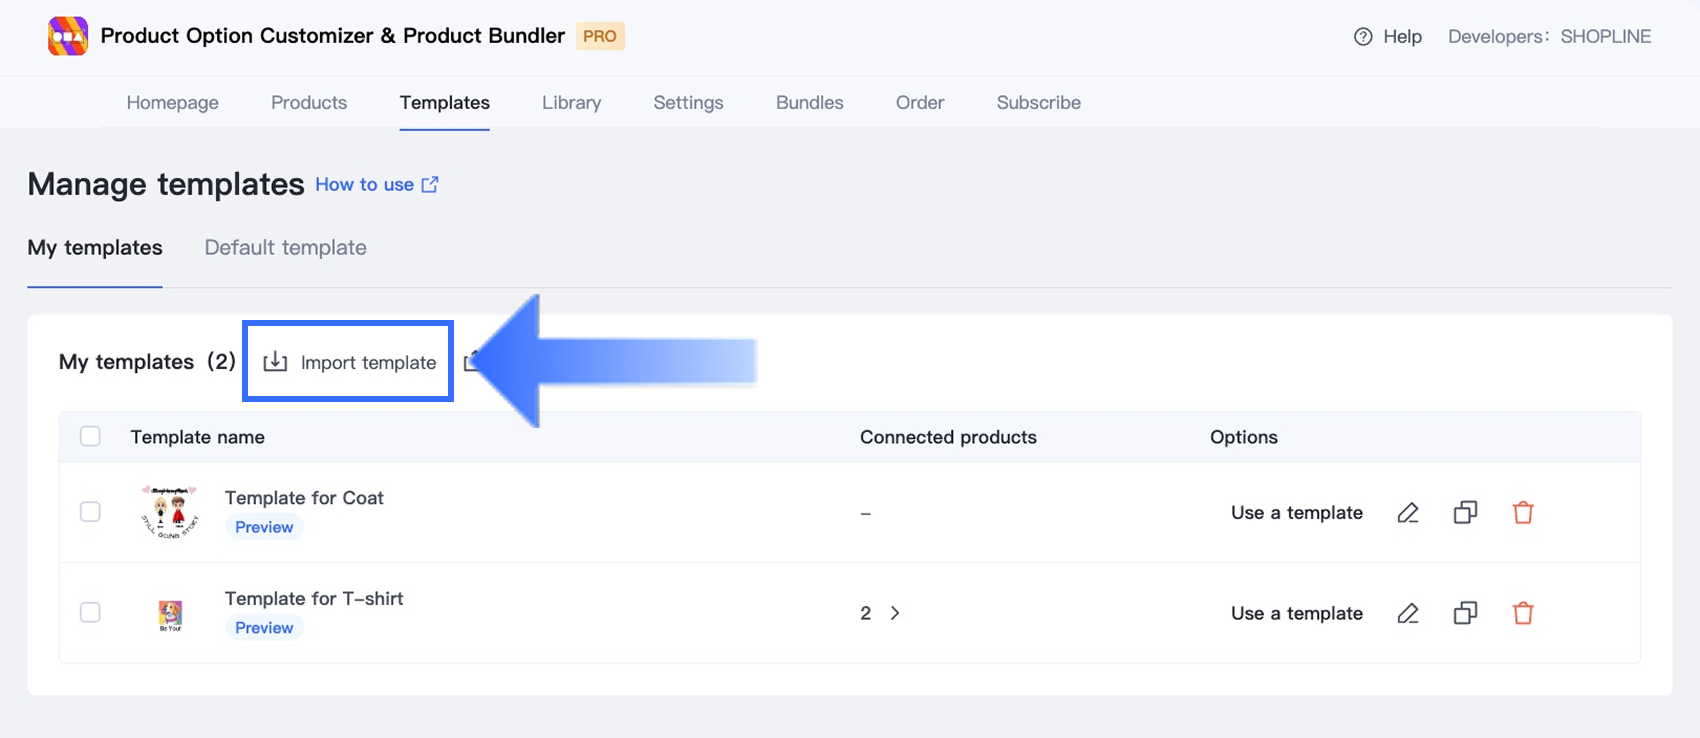1700x738 pixels.
Task: Copy the Template for T-shirt
Action: click(1465, 613)
